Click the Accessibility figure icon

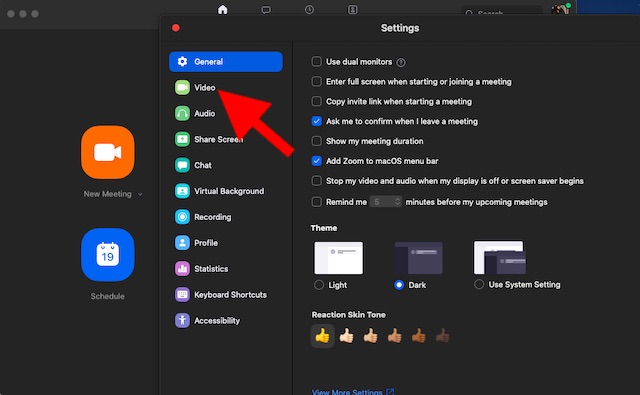point(182,320)
